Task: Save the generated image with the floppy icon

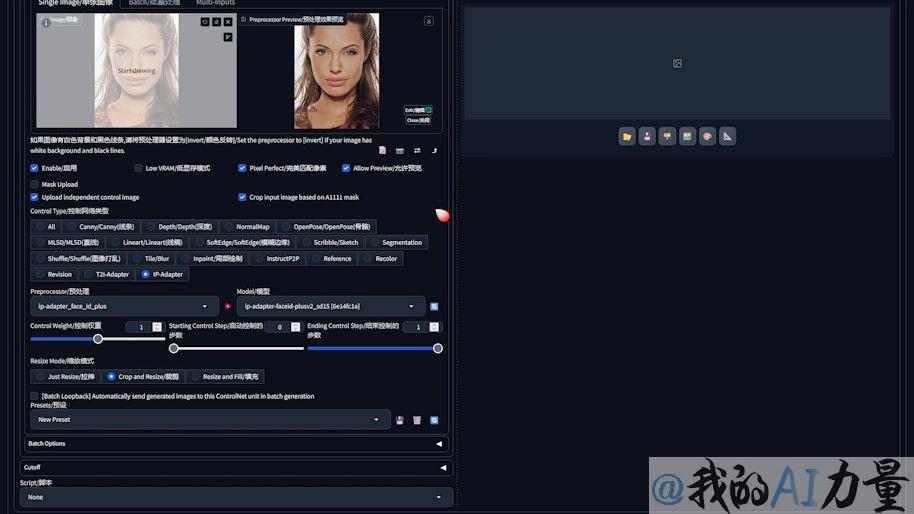Action: point(647,136)
